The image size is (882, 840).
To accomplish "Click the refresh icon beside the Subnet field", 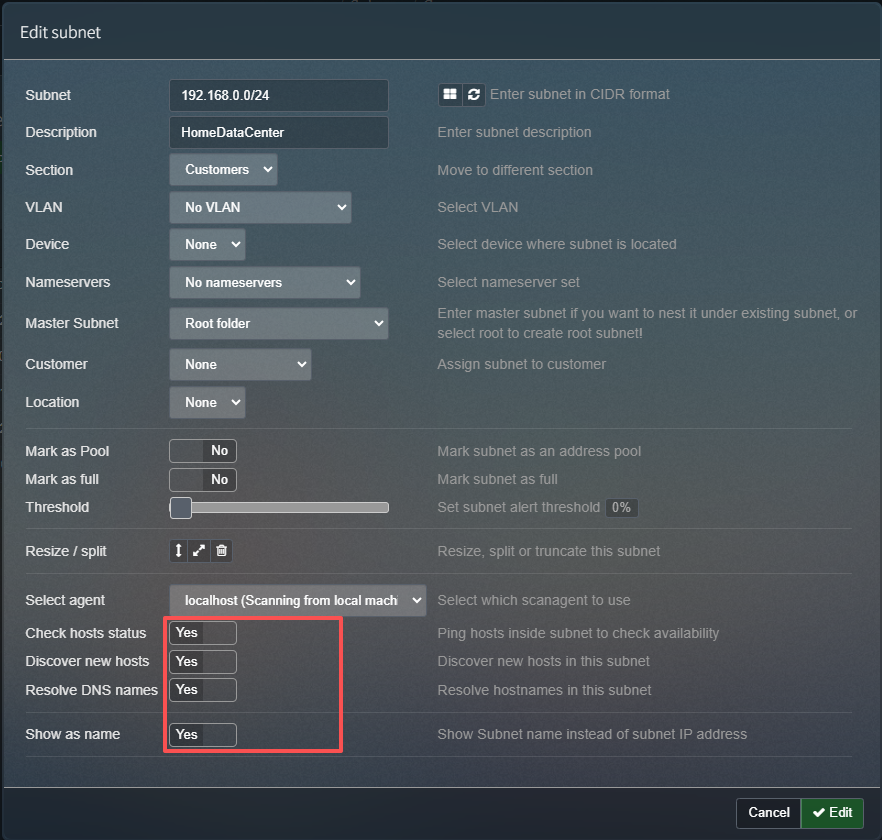I will pos(474,94).
